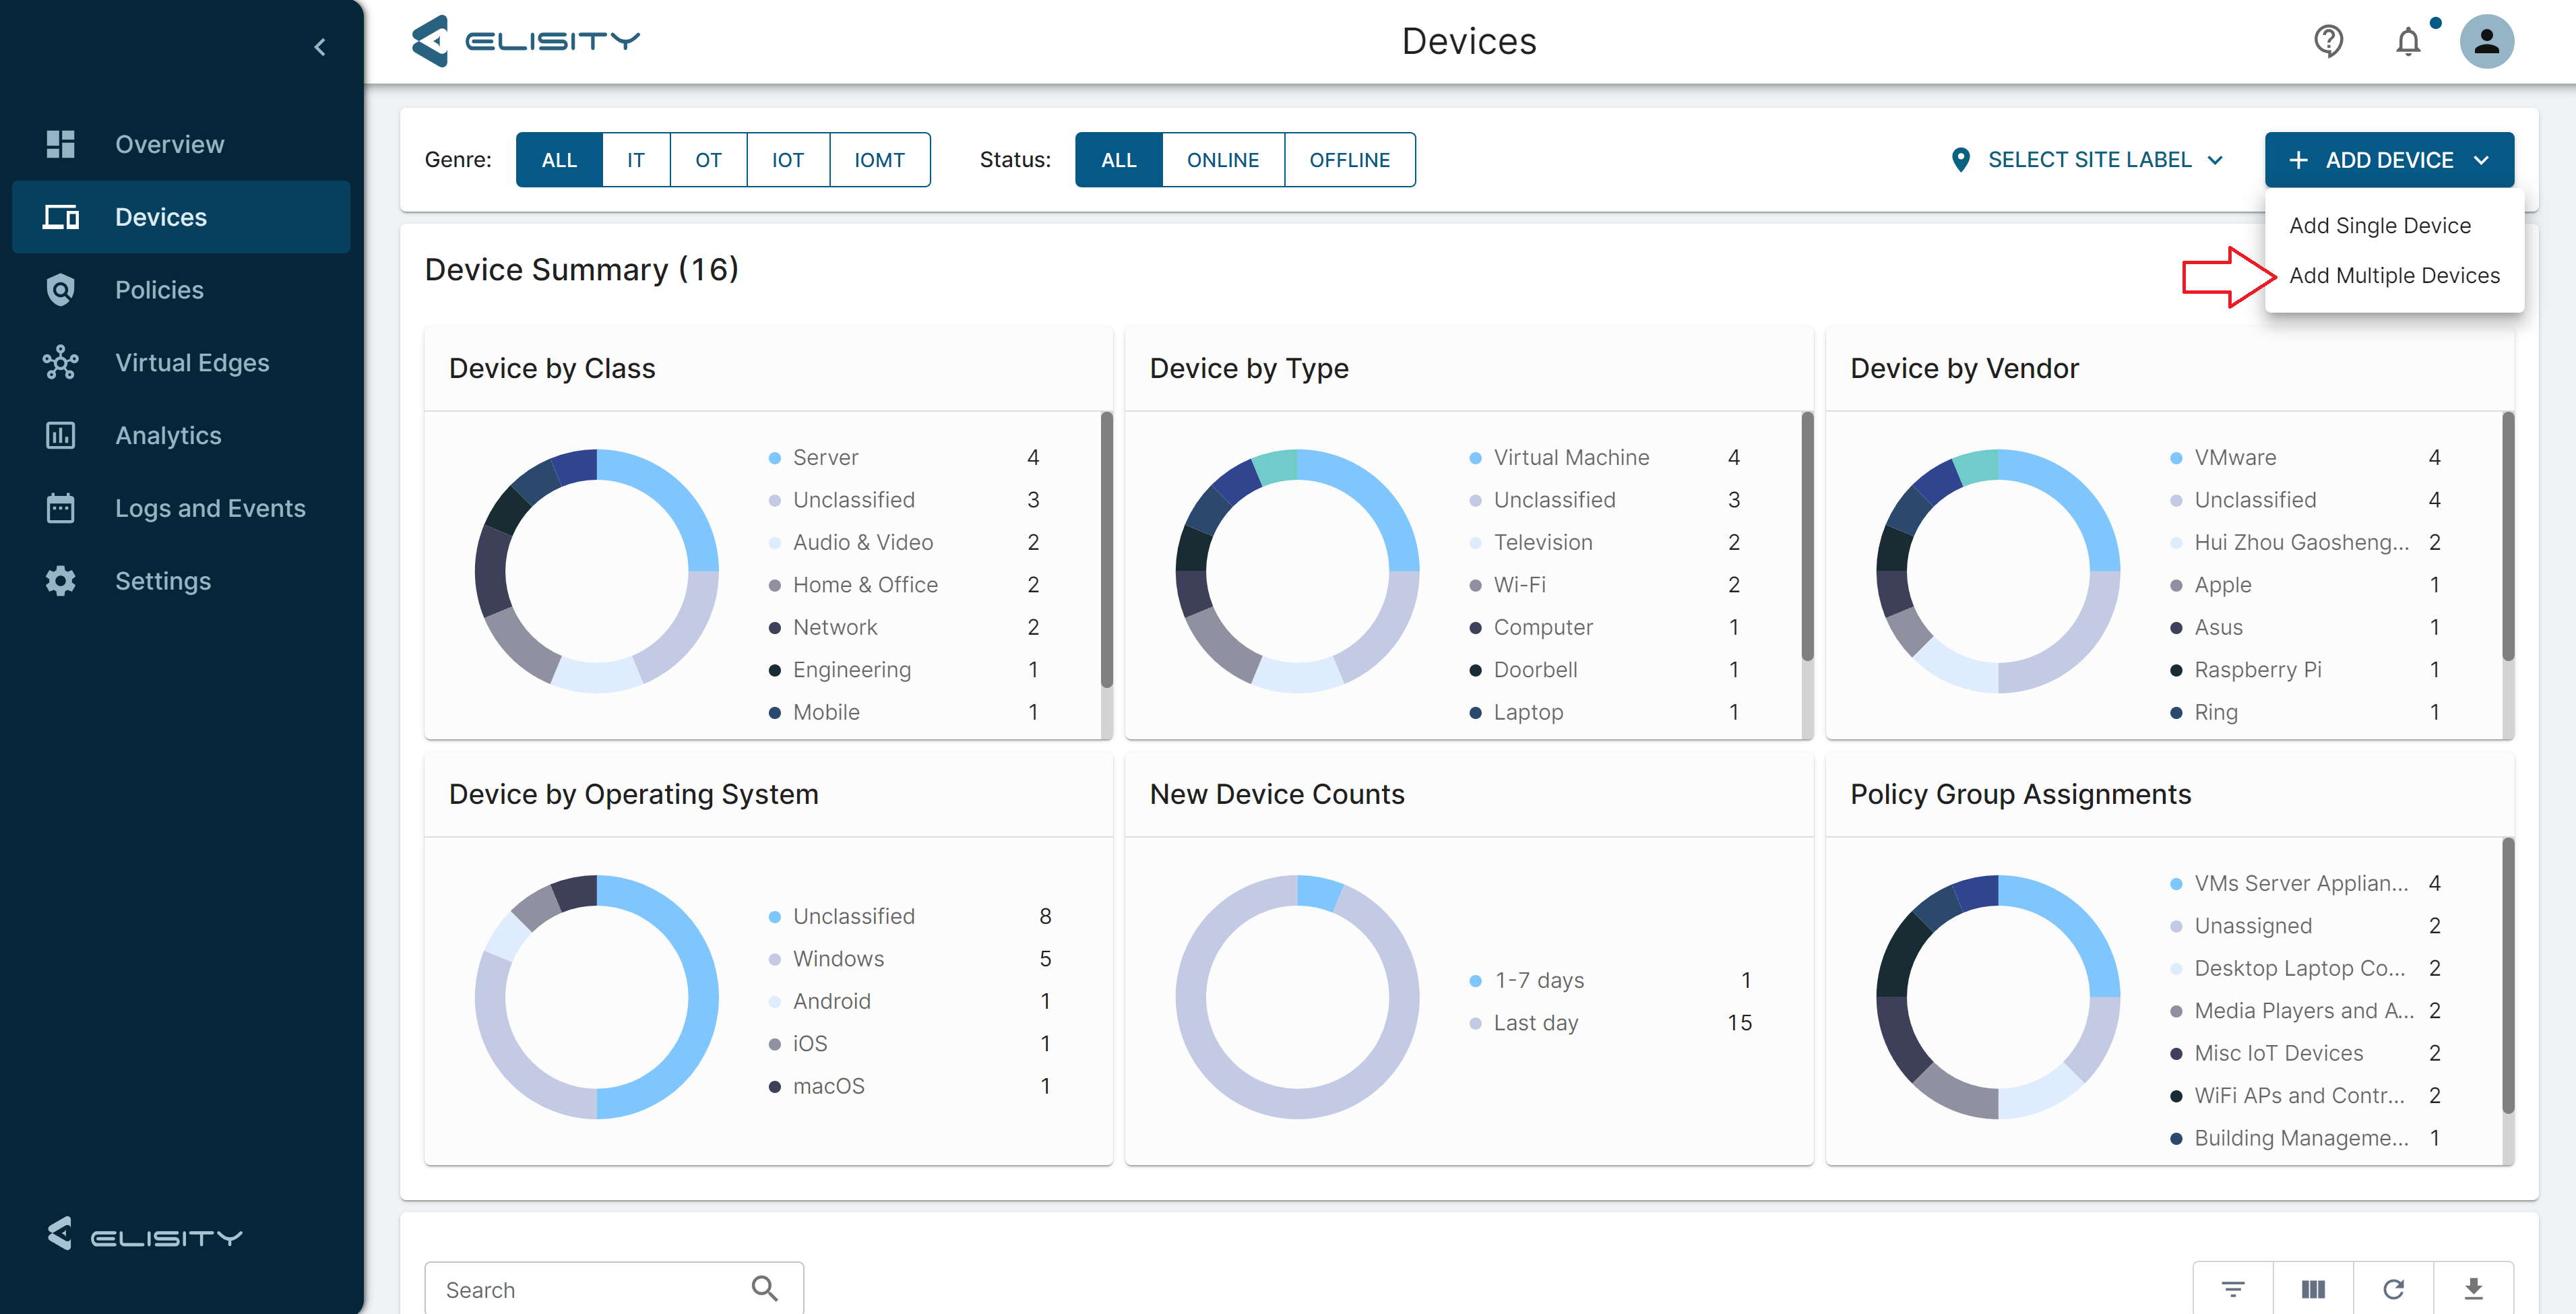Open the help question mark icon
The width and height of the screenshot is (2576, 1314).
(x=2328, y=41)
